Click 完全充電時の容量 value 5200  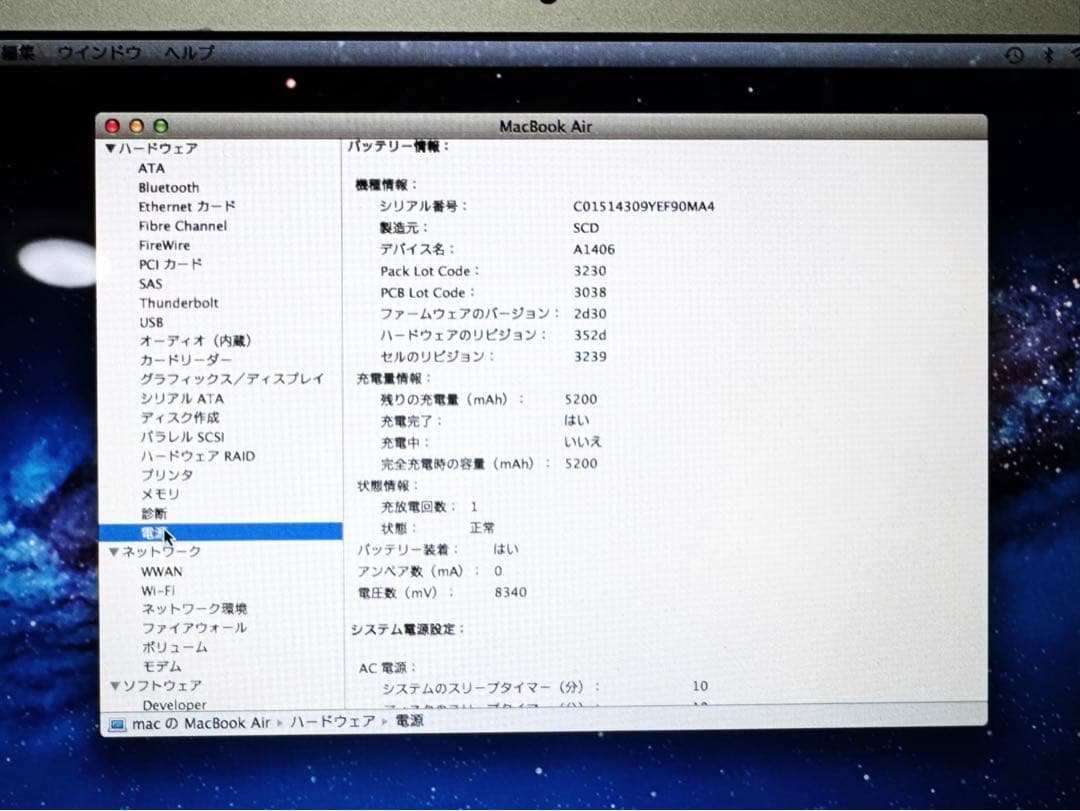(581, 463)
